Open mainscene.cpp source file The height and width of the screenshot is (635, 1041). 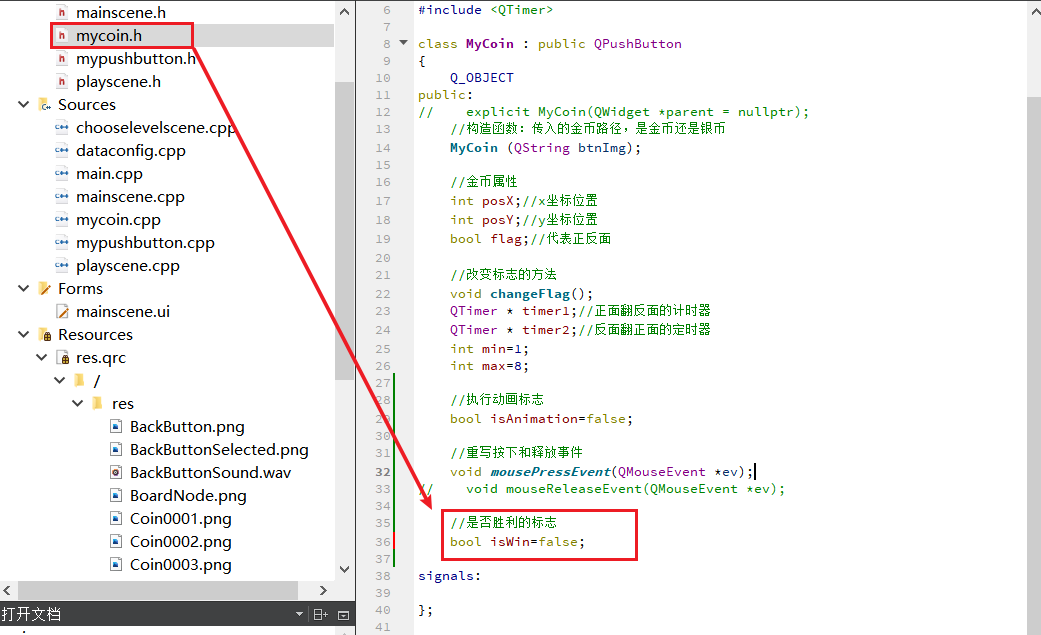tap(130, 197)
